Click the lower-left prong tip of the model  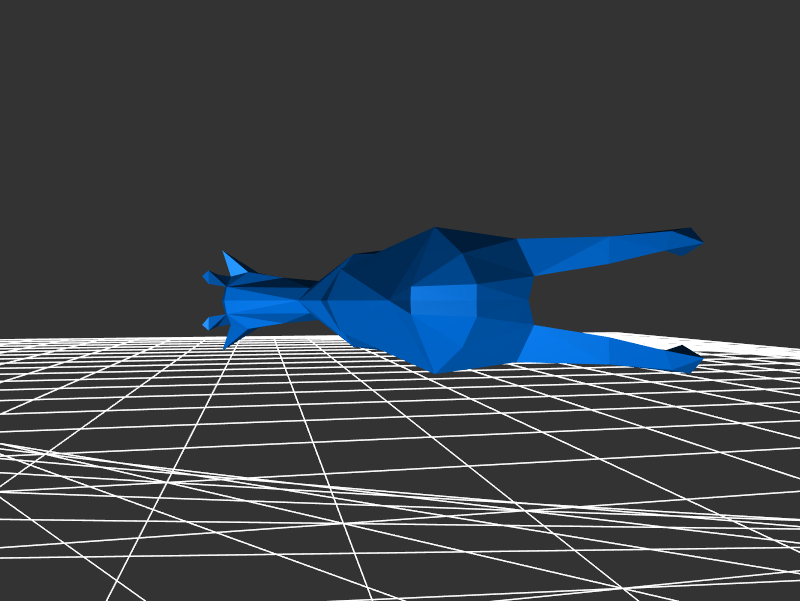pos(208,323)
